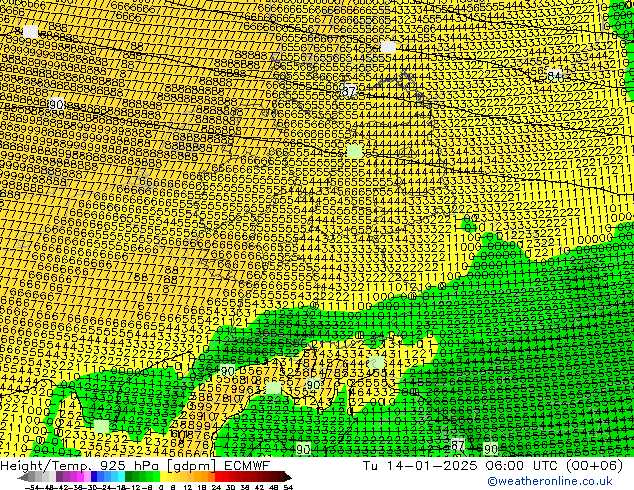634x490 pixels.
Task: Click the '-54' legend scale value
Action: (32, 487)
